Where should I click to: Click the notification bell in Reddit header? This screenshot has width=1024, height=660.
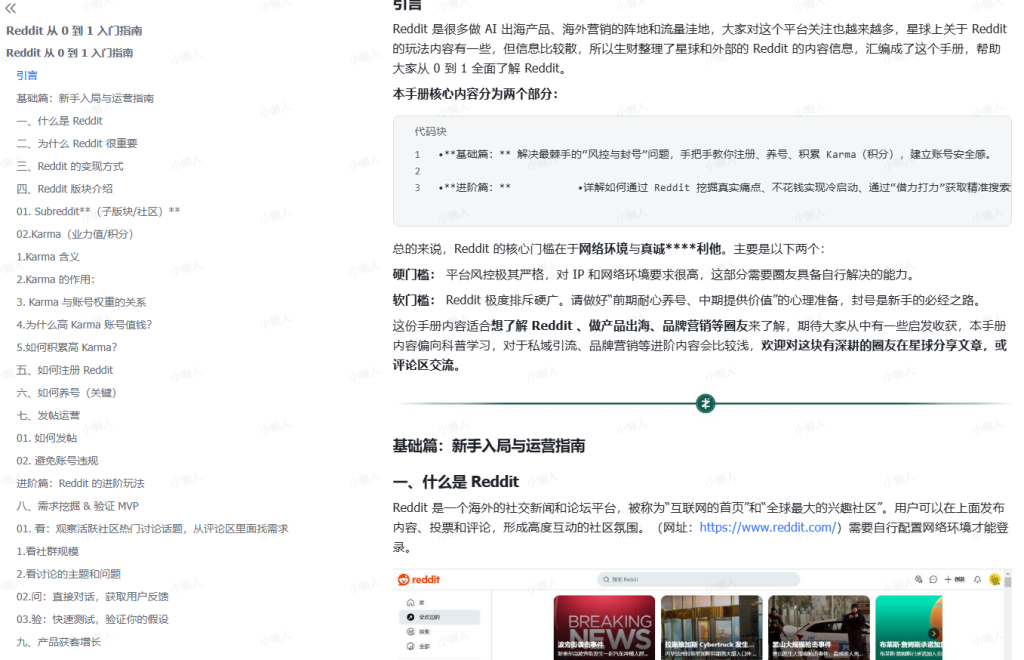coord(978,579)
